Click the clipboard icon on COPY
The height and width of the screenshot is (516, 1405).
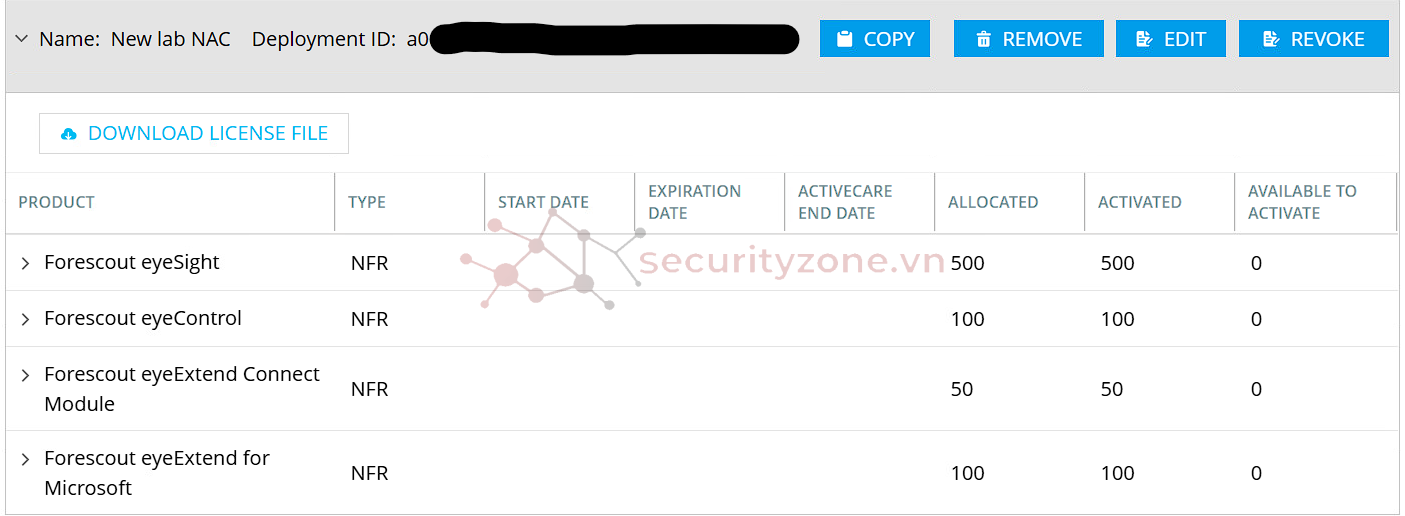click(x=845, y=39)
